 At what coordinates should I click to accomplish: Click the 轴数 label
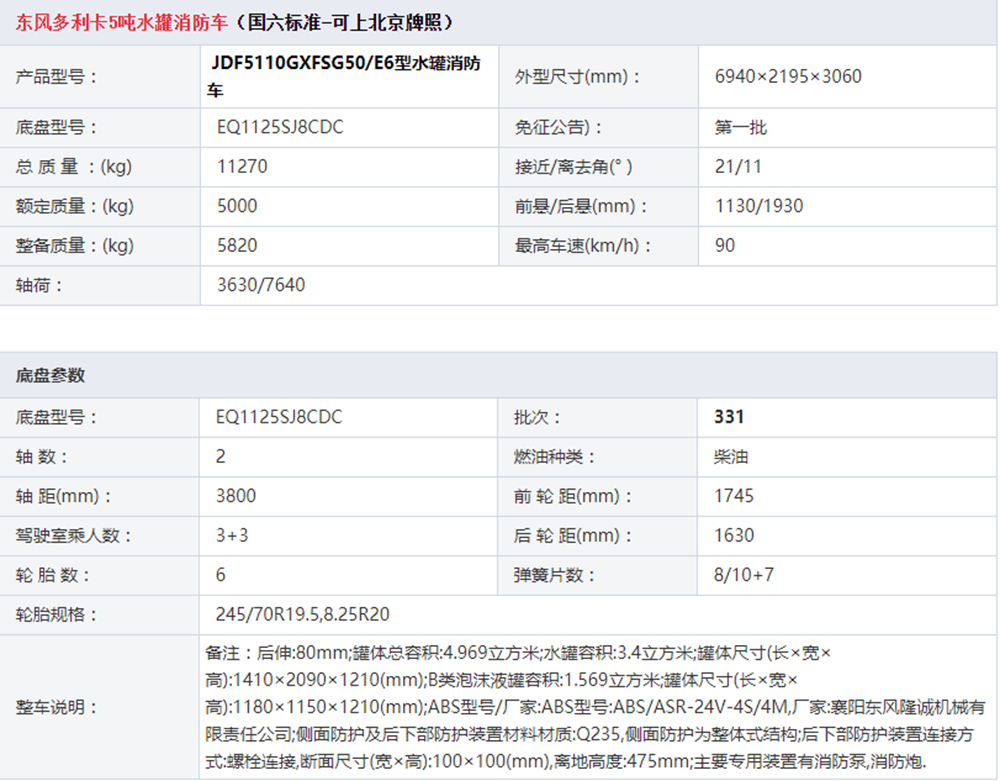point(41,457)
